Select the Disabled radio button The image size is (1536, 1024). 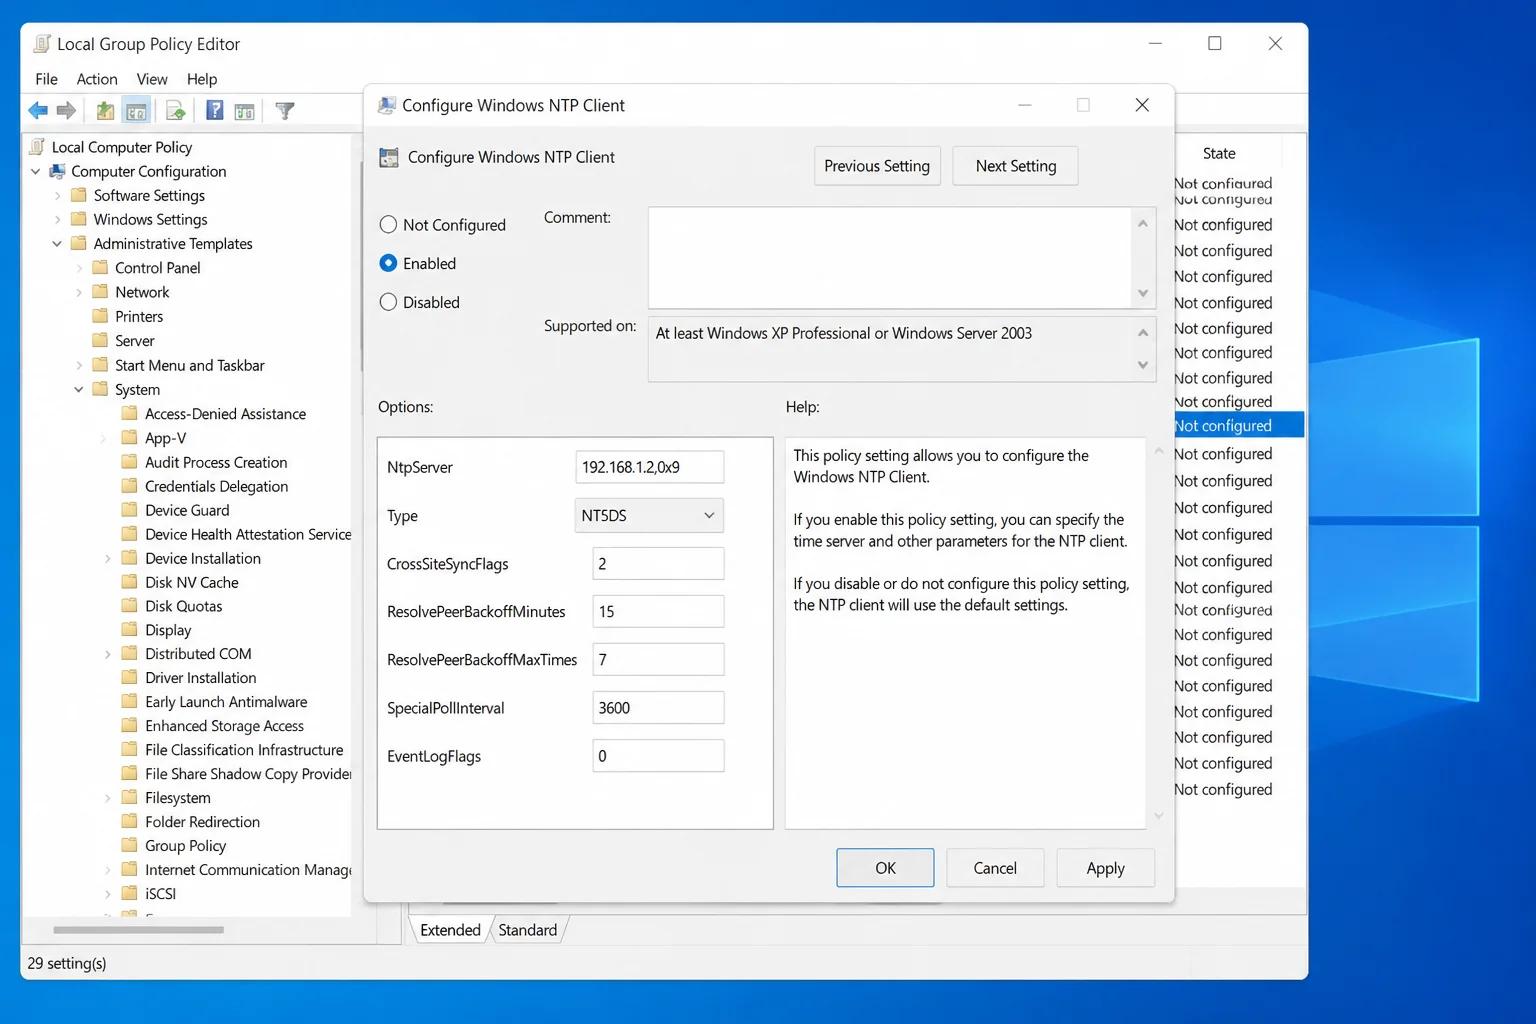pyautogui.click(x=388, y=302)
